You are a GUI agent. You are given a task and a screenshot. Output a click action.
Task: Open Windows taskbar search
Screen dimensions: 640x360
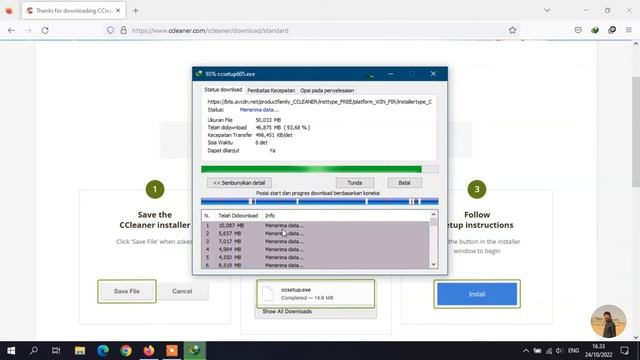pyautogui.click(x=34, y=351)
